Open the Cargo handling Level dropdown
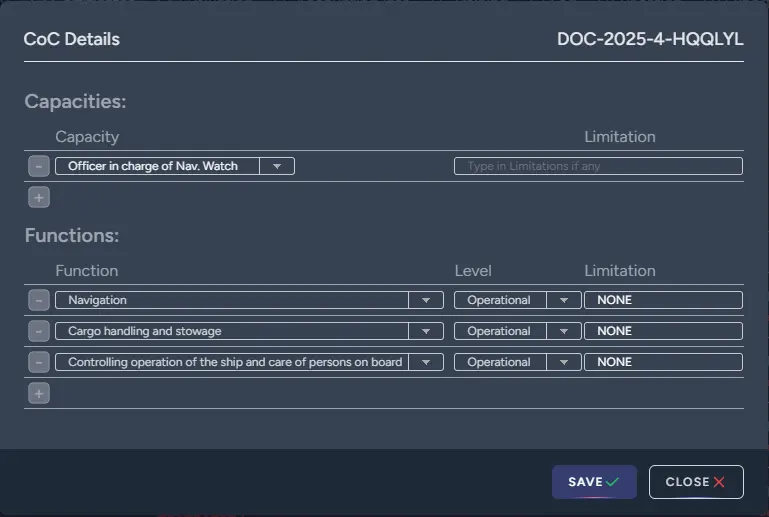 coord(564,331)
